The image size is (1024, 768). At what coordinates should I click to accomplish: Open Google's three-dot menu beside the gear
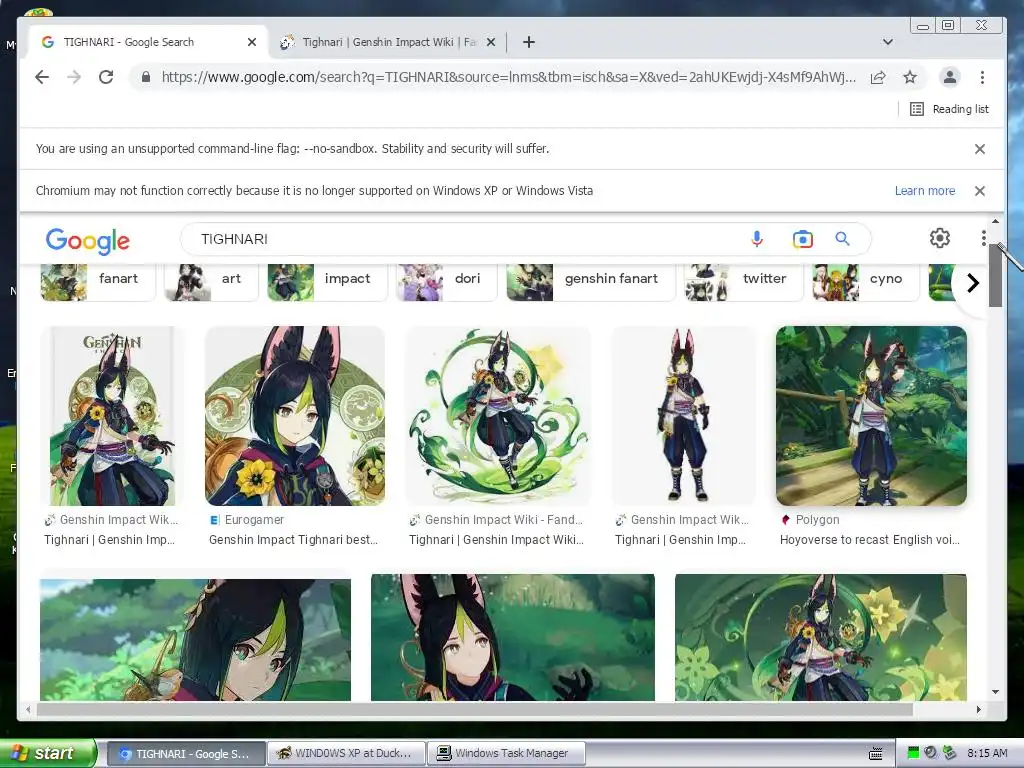[984, 238]
